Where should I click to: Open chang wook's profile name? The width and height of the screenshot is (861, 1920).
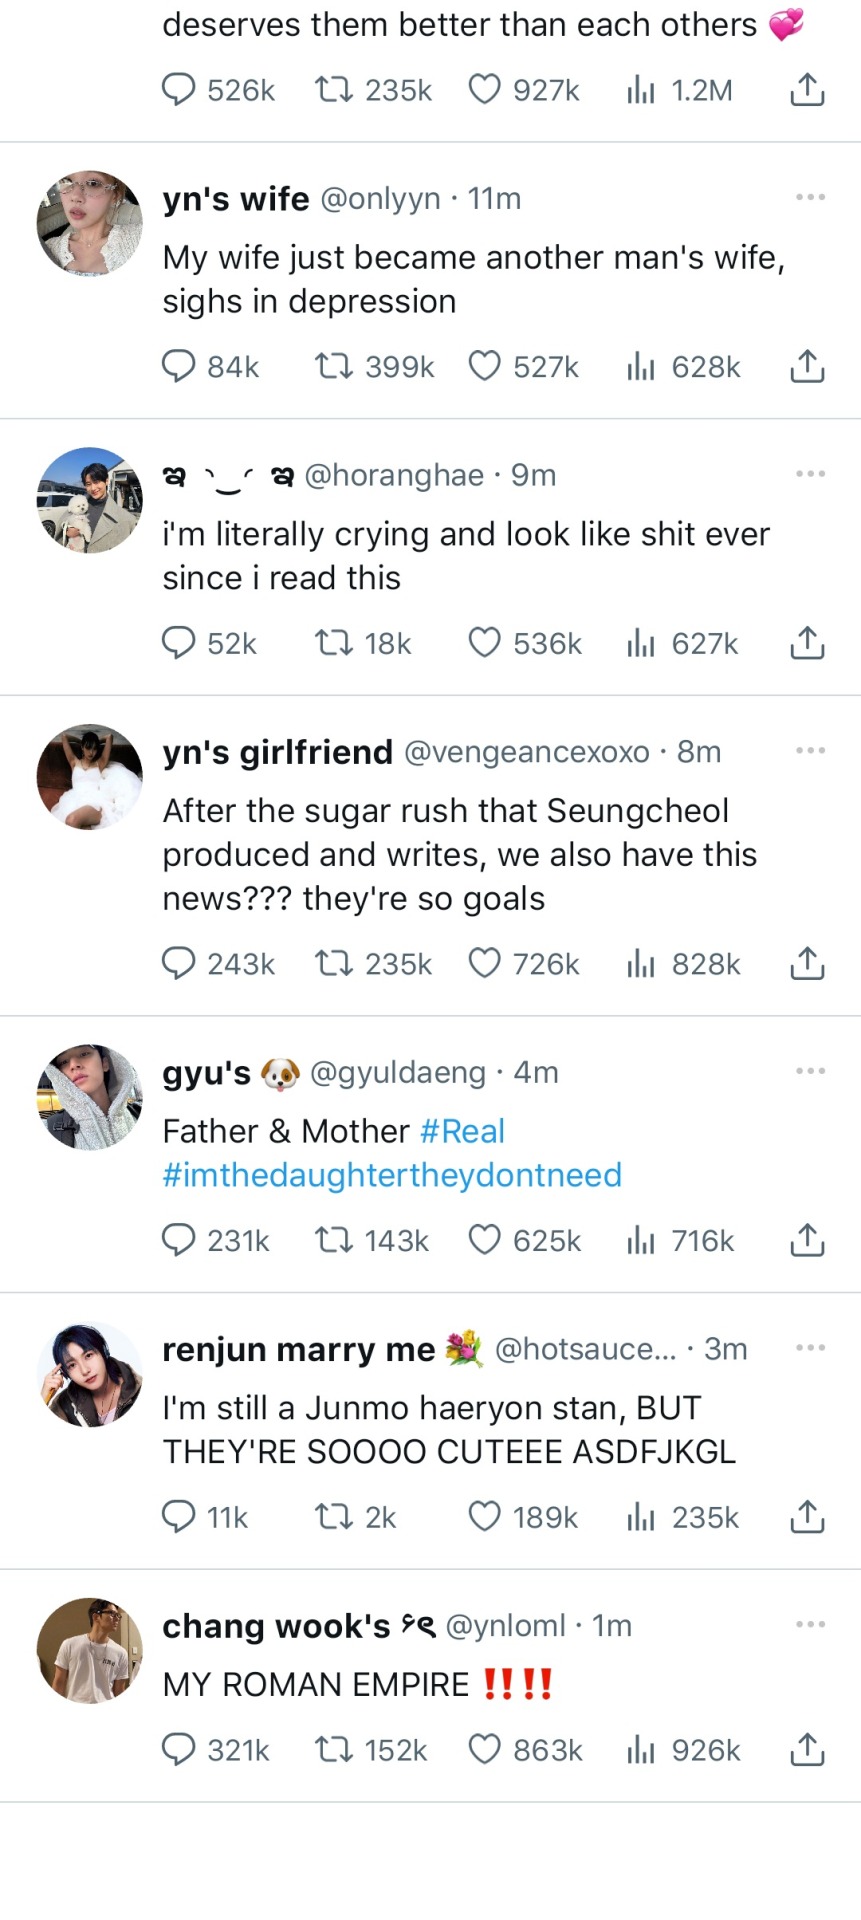pos(276,1626)
